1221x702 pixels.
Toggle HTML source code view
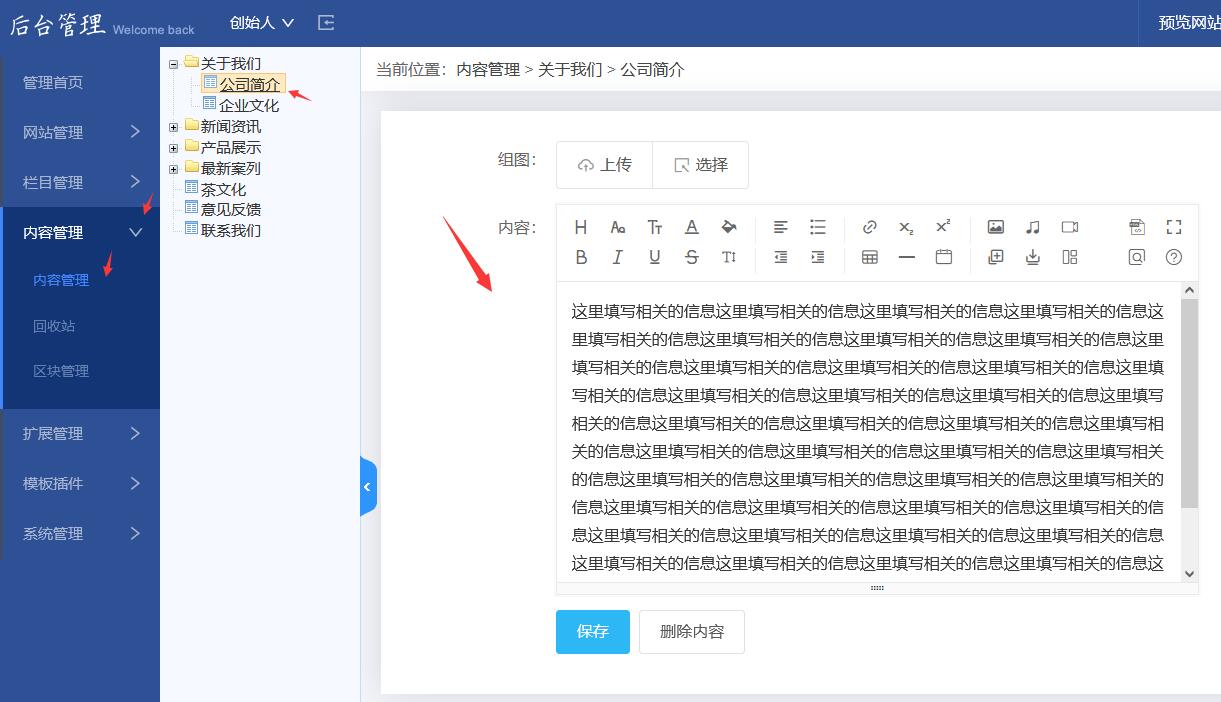point(1136,227)
